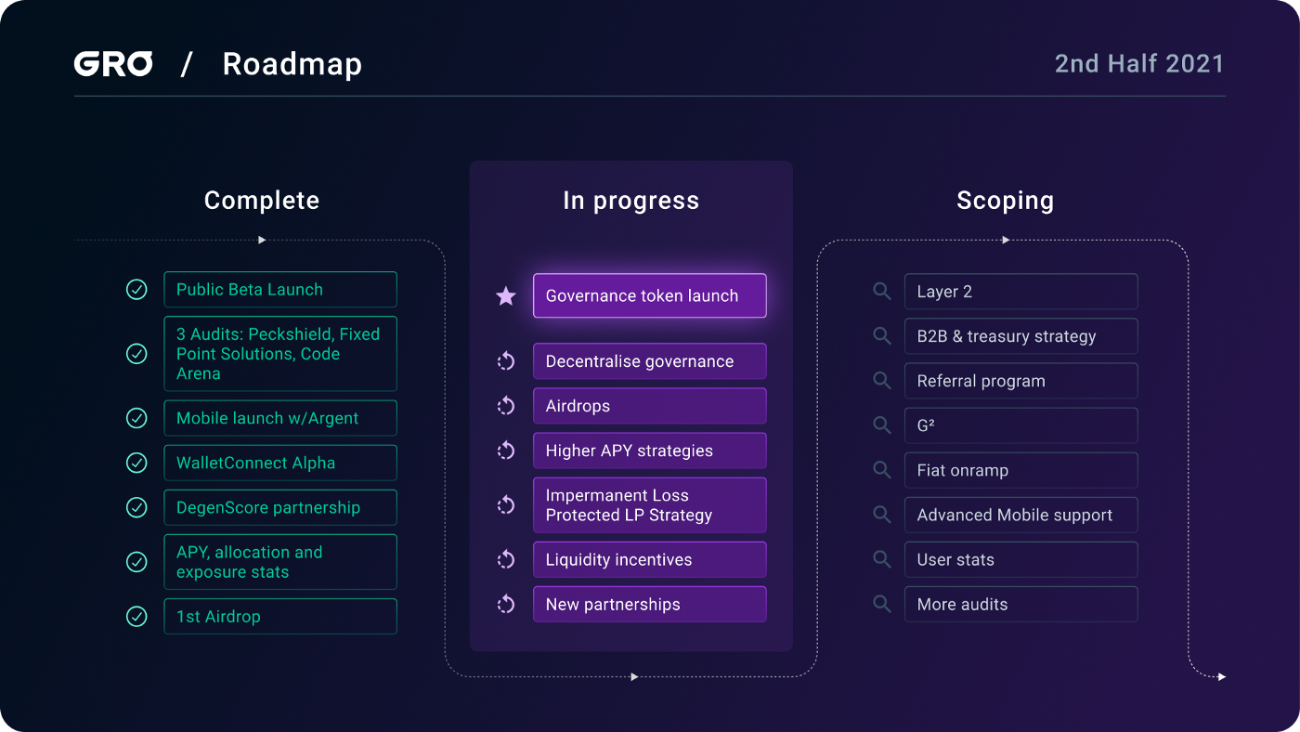Click the Advanced Mobile support item

pyautogui.click(x=1021, y=515)
